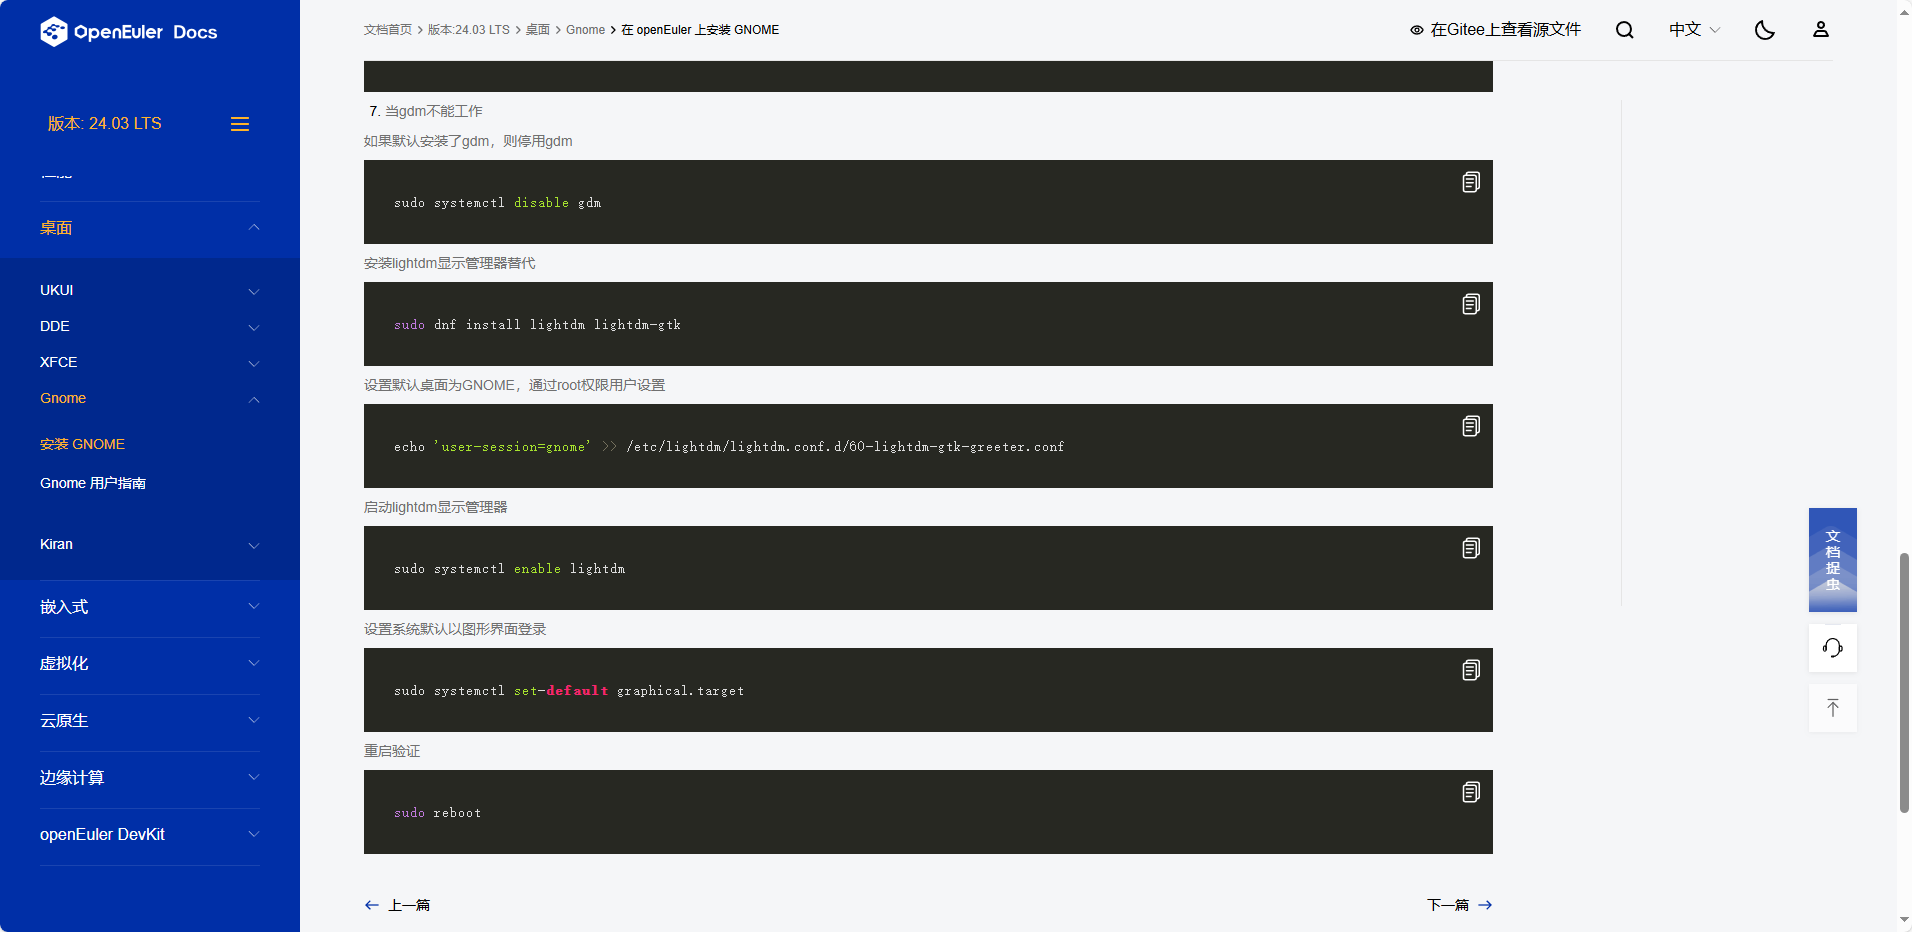
Task: Copy the 'systemctl disable gdm' code block
Action: pyautogui.click(x=1470, y=182)
